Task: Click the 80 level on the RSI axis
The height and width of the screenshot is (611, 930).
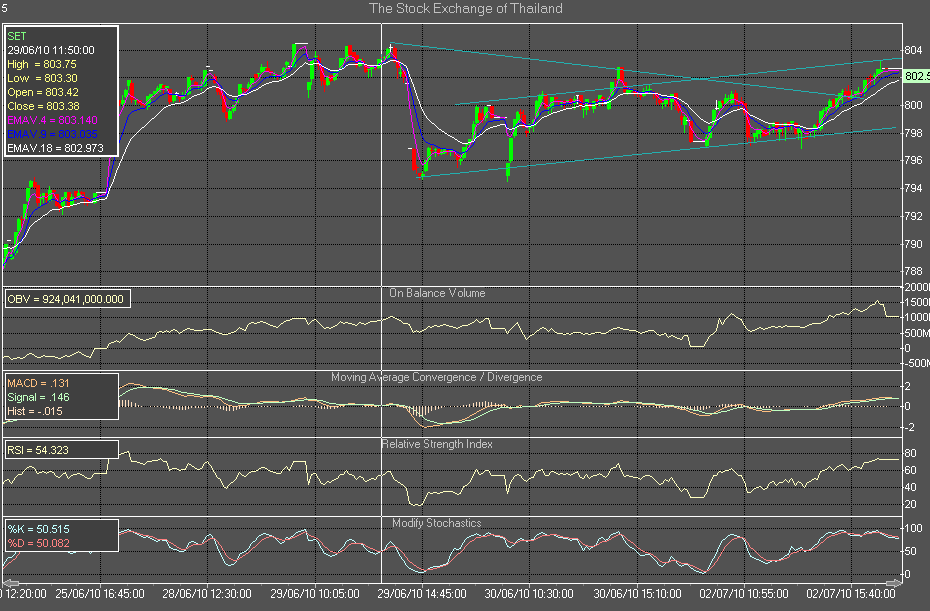Action: click(910, 454)
